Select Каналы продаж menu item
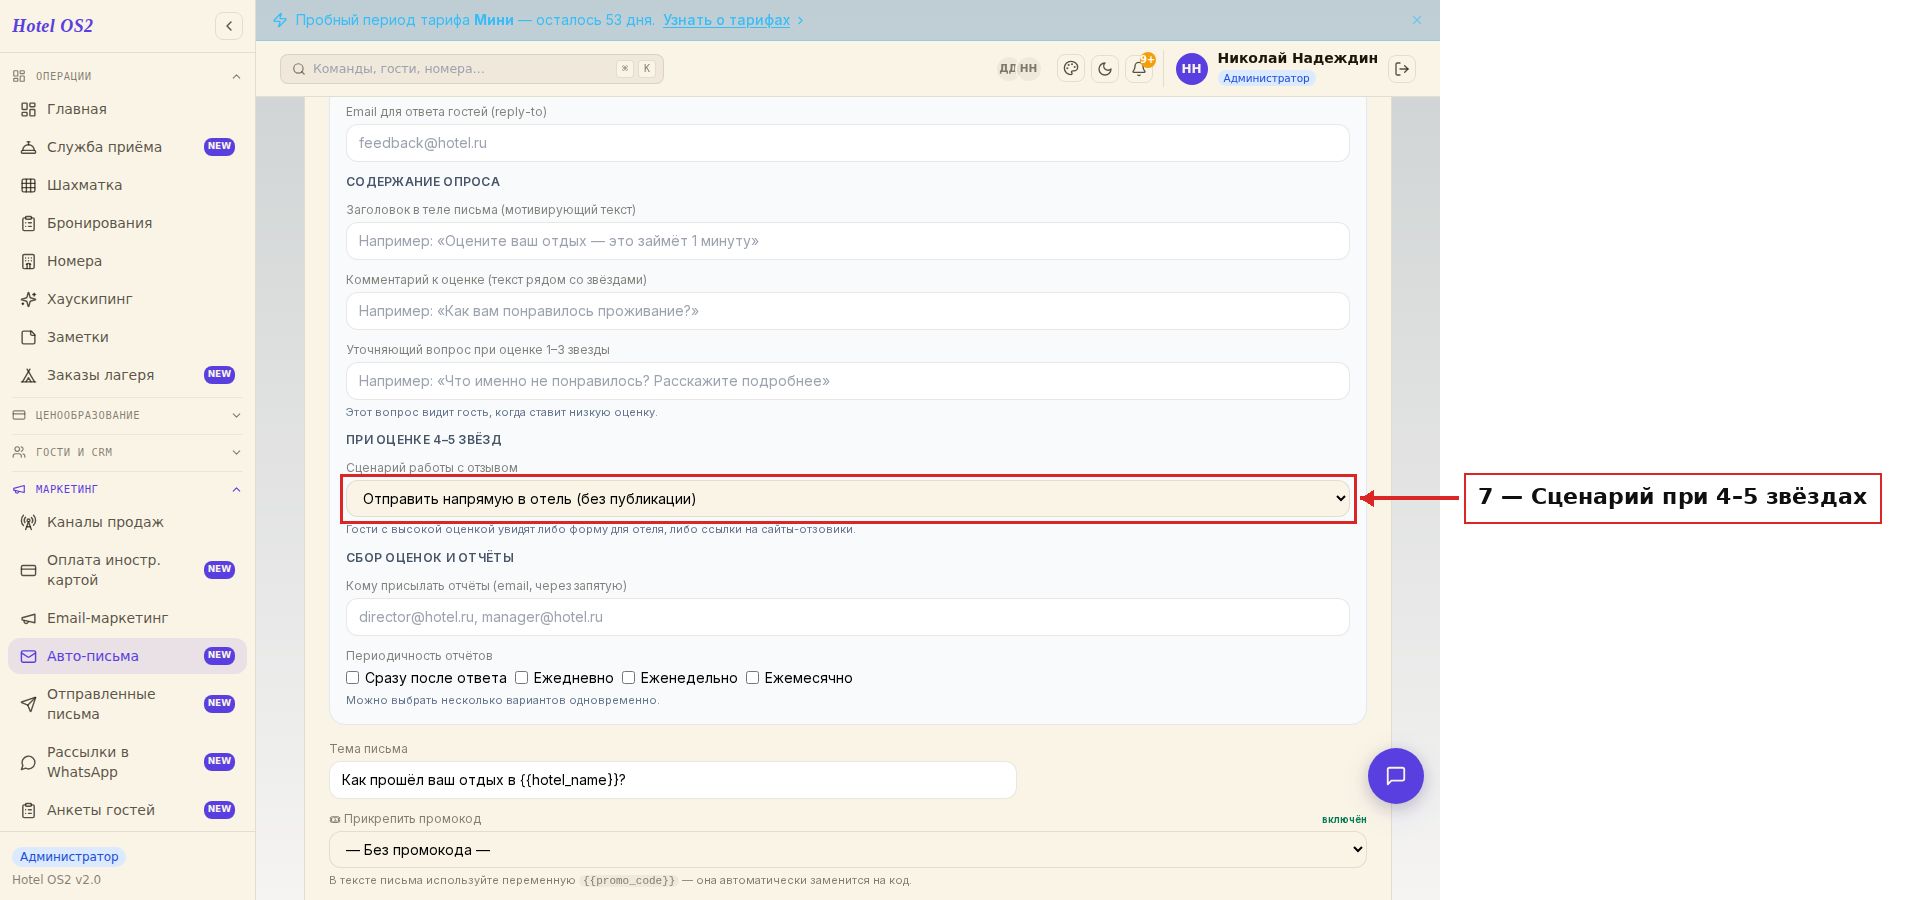The width and height of the screenshot is (1905, 900). click(x=127, y=522)
